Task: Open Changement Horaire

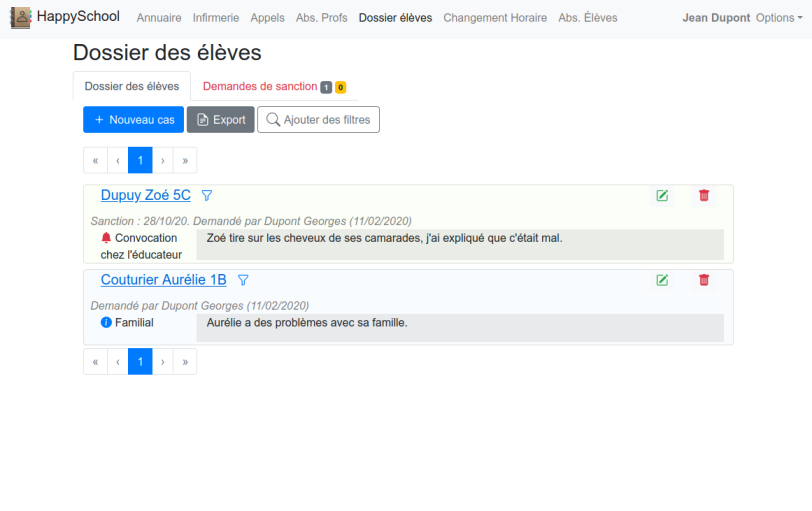Action: (x=495, y=18)
